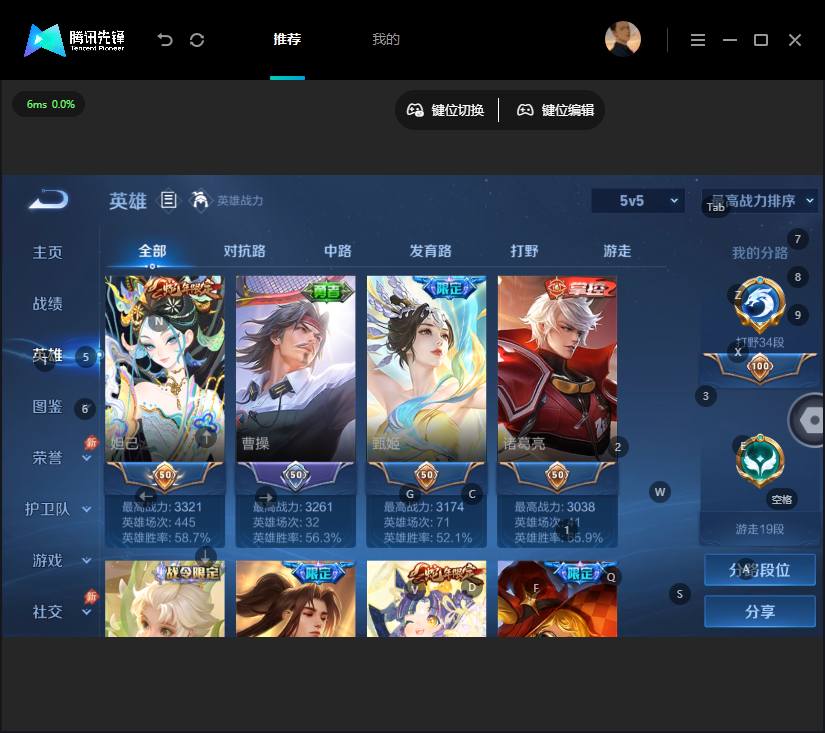Select the 打野 lane tab
Viewport: 825px width, 733px height.
pyautogui.click(x=524, y=251)
